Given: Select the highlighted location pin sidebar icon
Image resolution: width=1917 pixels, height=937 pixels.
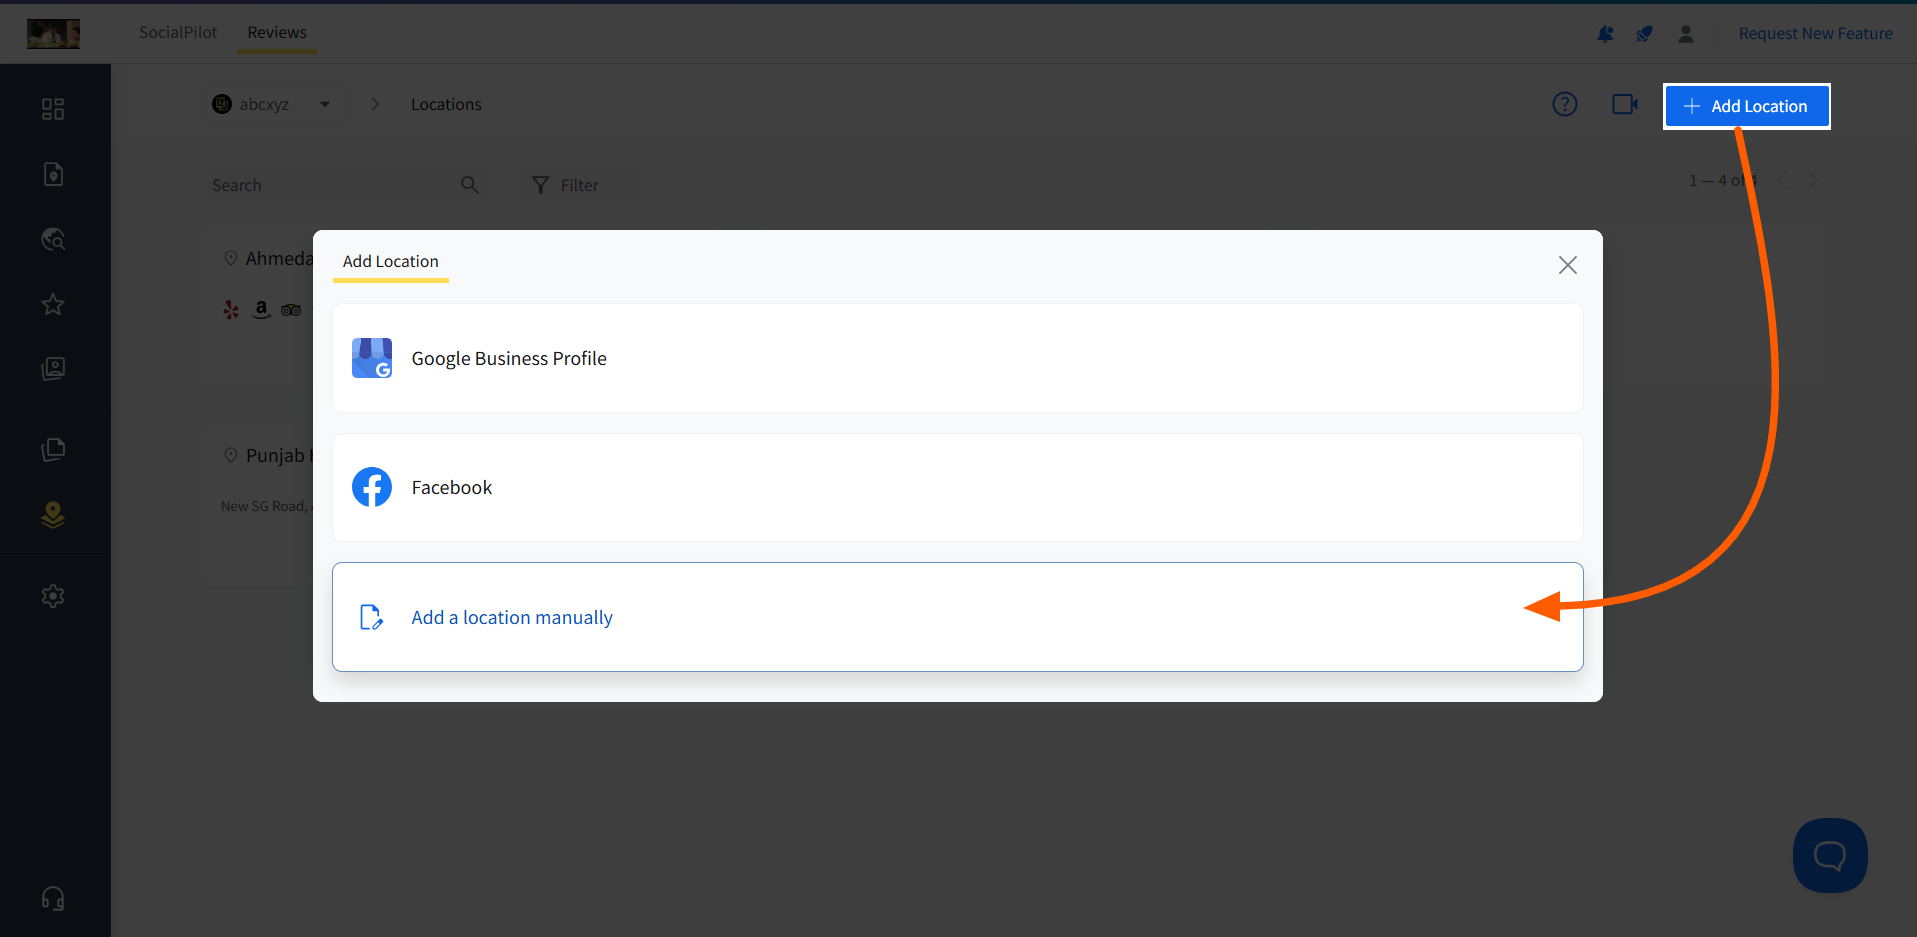Looking at the screenshot, I should pyautogui.click(x=53, y=515).
